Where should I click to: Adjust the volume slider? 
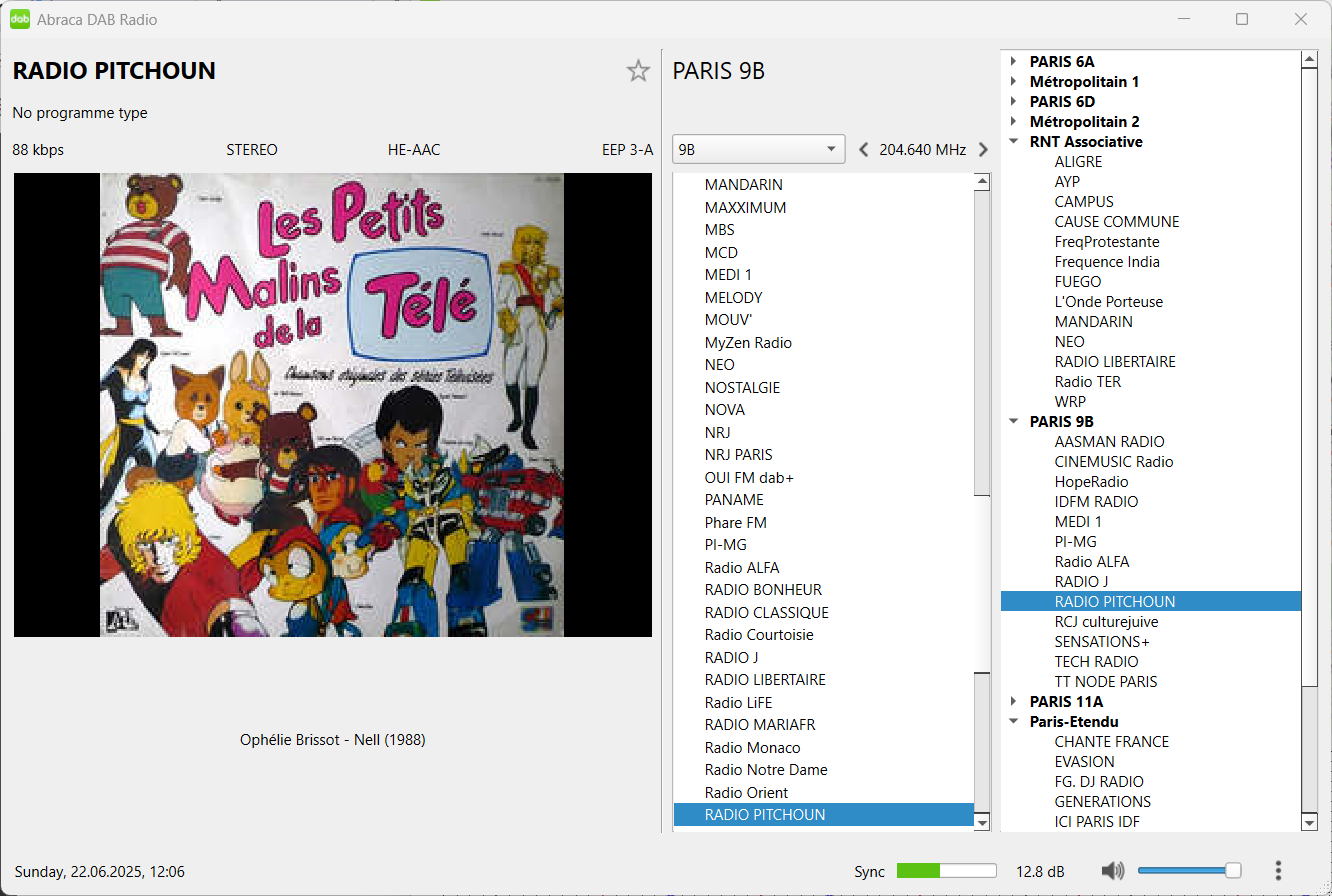pos(1190,871)
